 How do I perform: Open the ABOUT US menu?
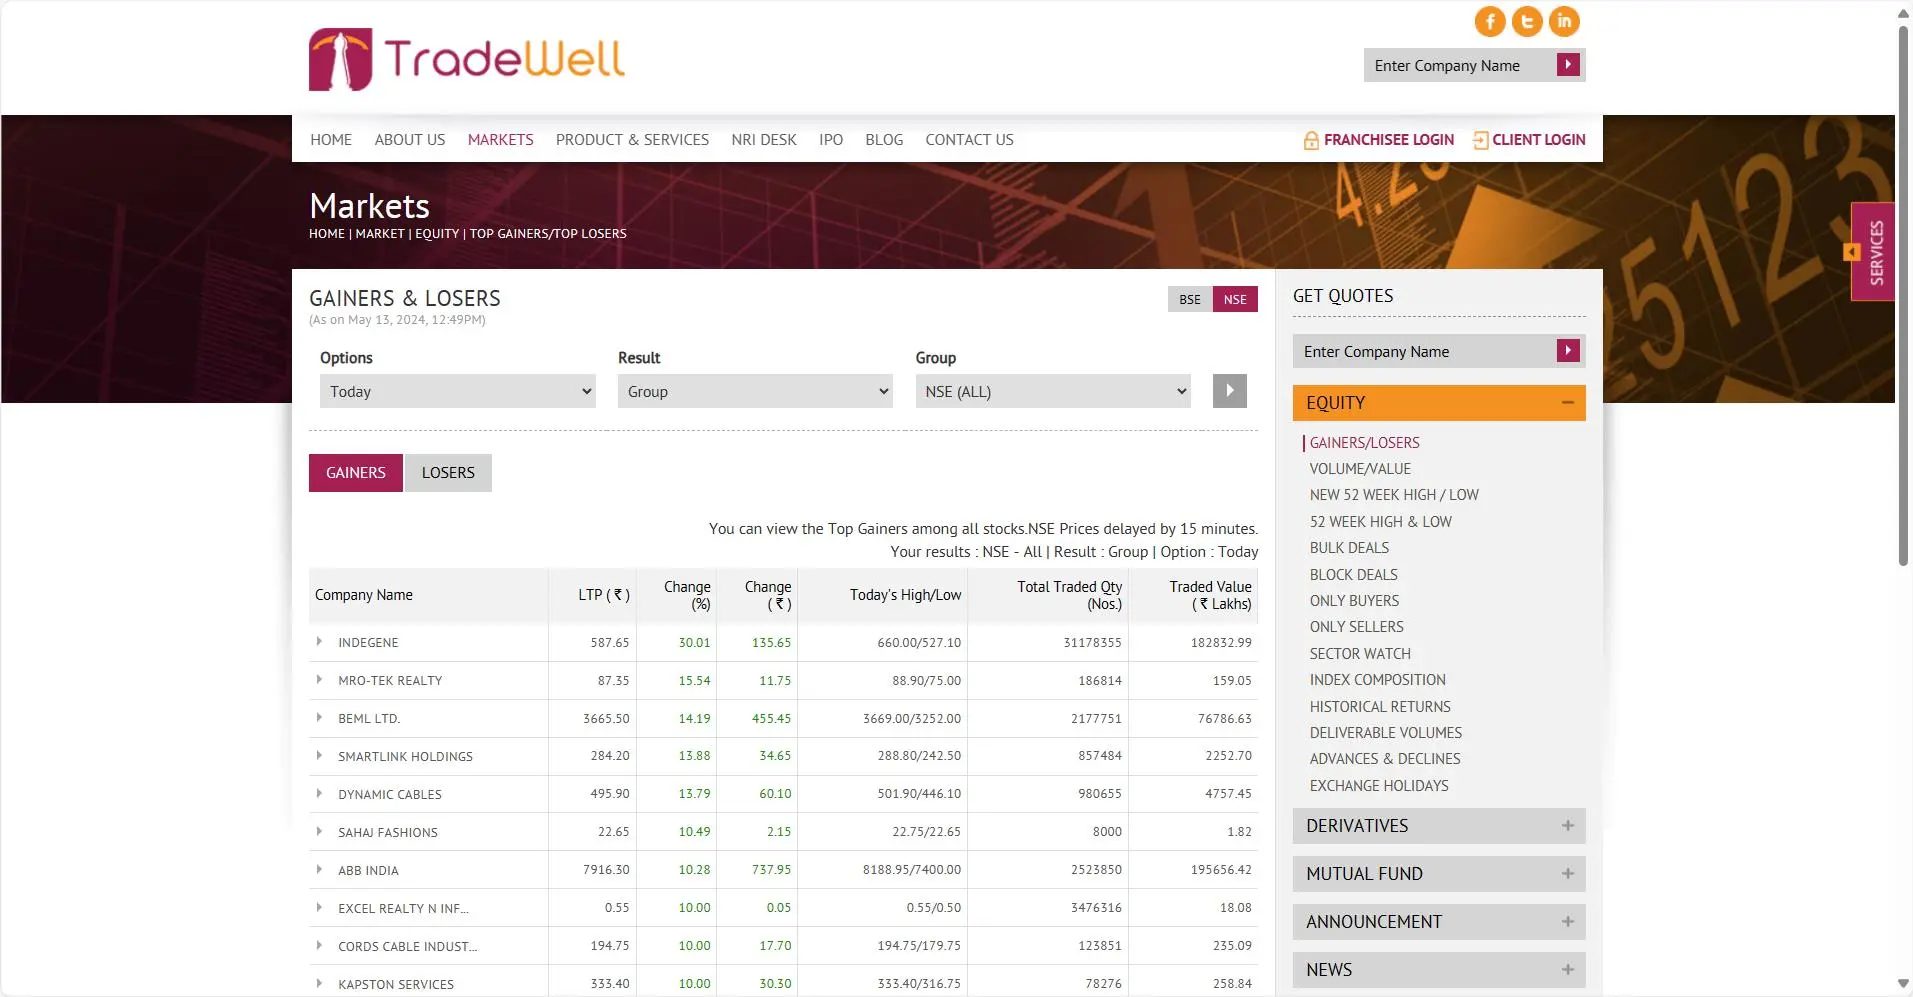pos(410,140)
